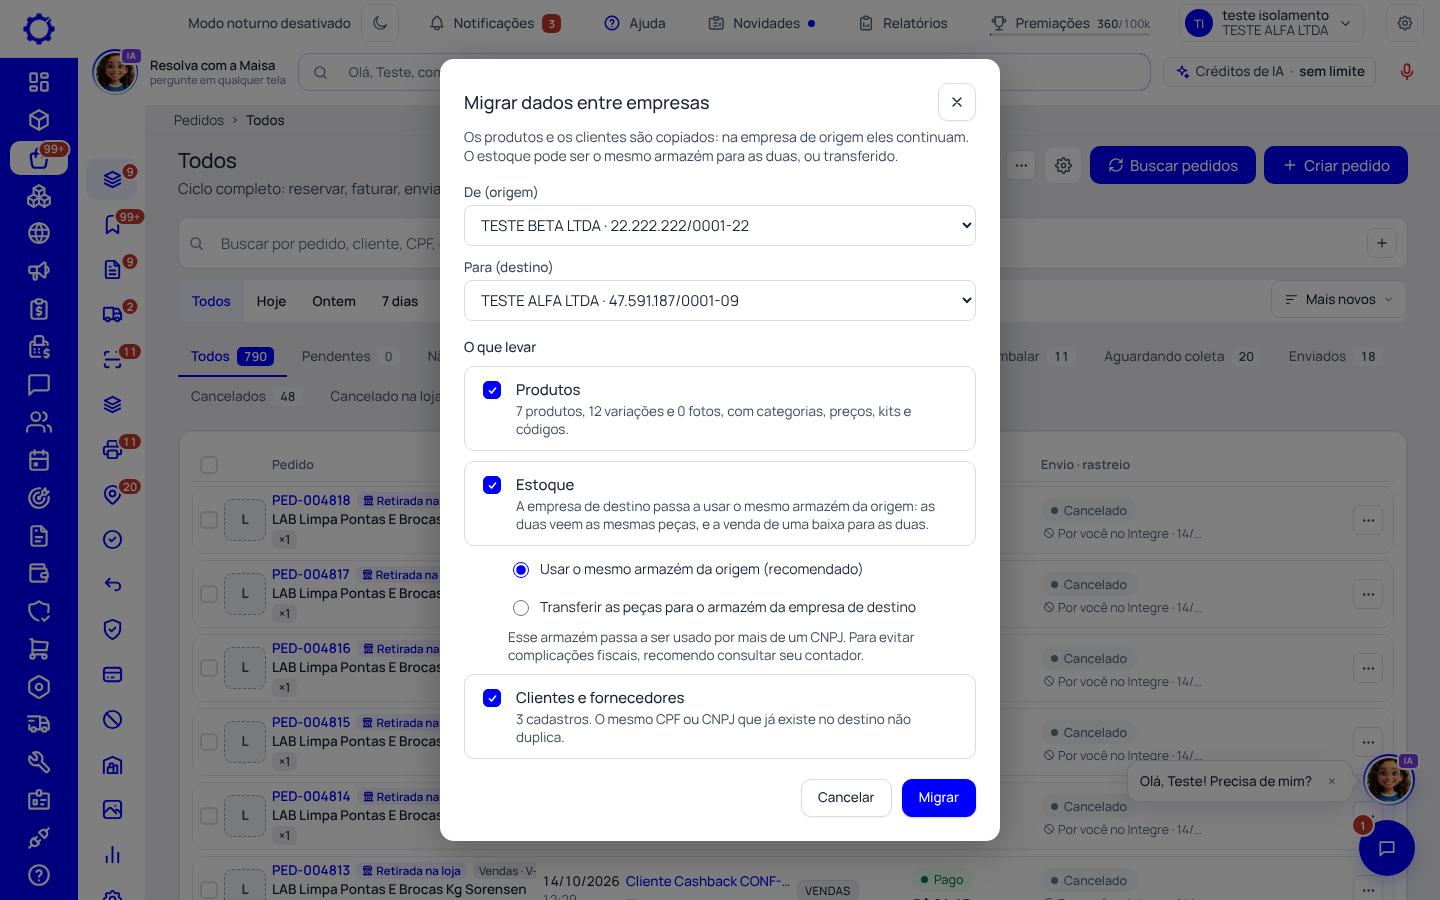Open the customers people icon

[39, 422]
